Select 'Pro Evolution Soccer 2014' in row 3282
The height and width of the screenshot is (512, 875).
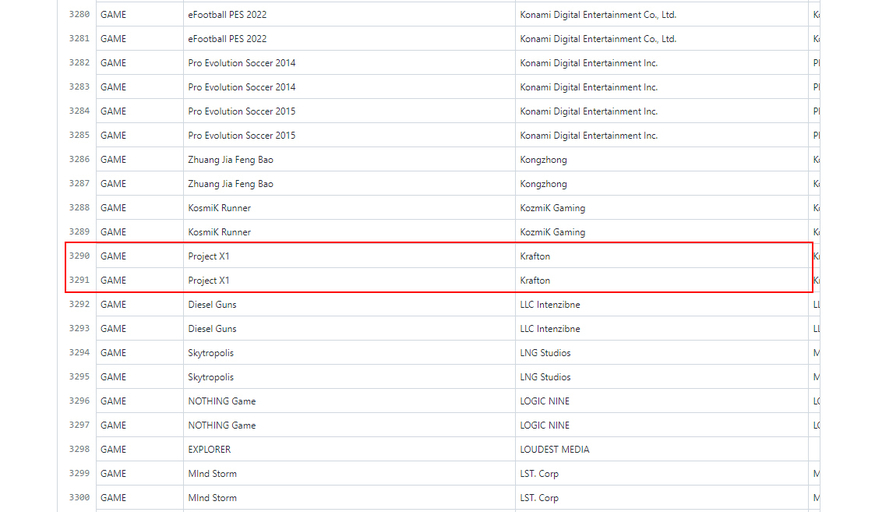pyautogui.click(x=242, y=63)
